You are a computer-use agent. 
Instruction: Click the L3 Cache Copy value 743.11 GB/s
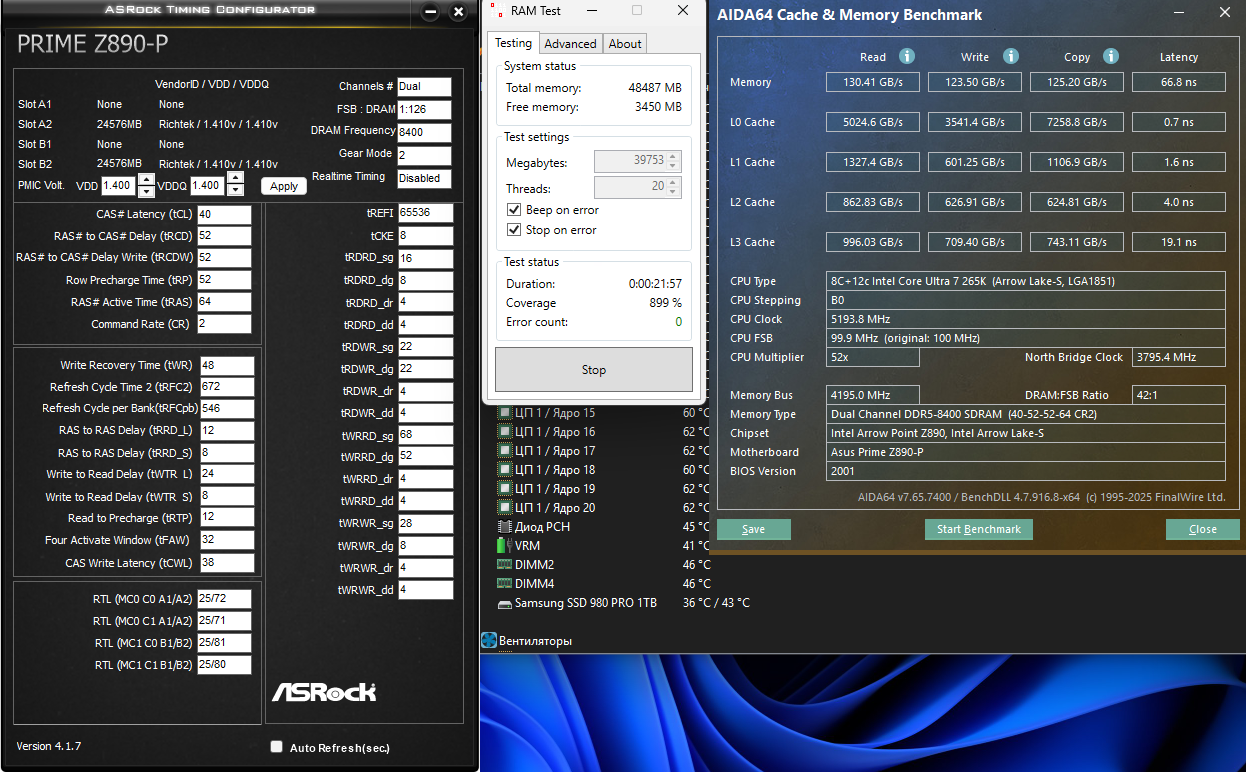(1076, 242)
